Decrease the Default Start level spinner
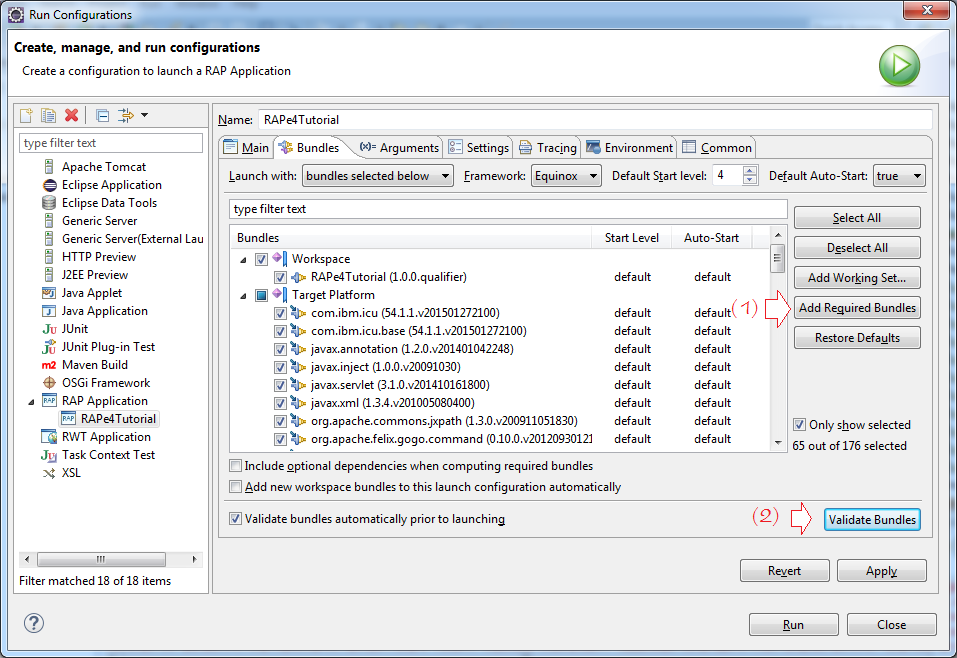 pos(750,180)
